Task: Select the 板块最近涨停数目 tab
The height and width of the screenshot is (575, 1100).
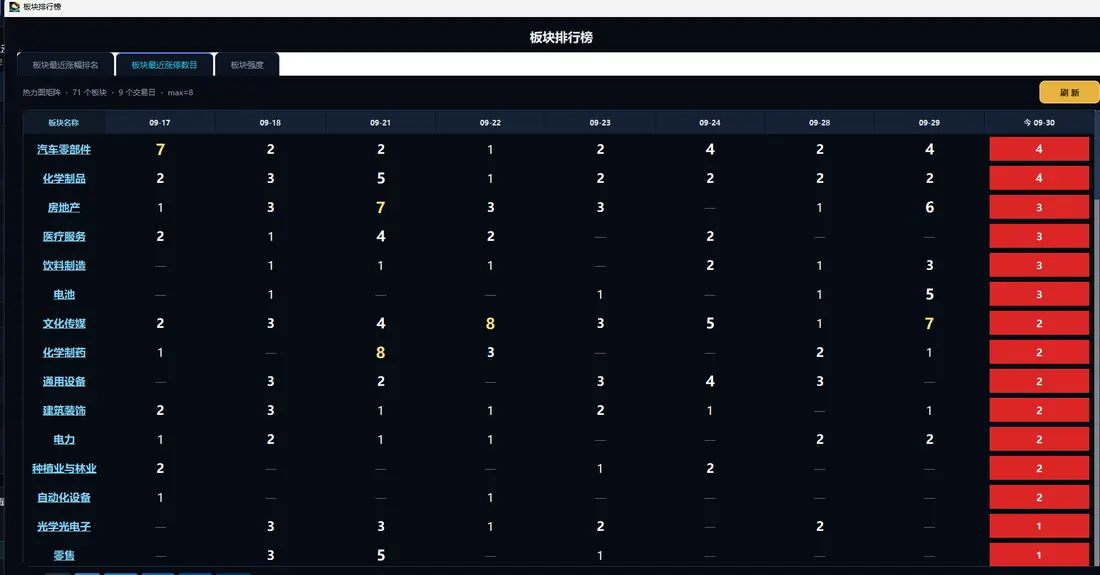Action: click(165, 65)
